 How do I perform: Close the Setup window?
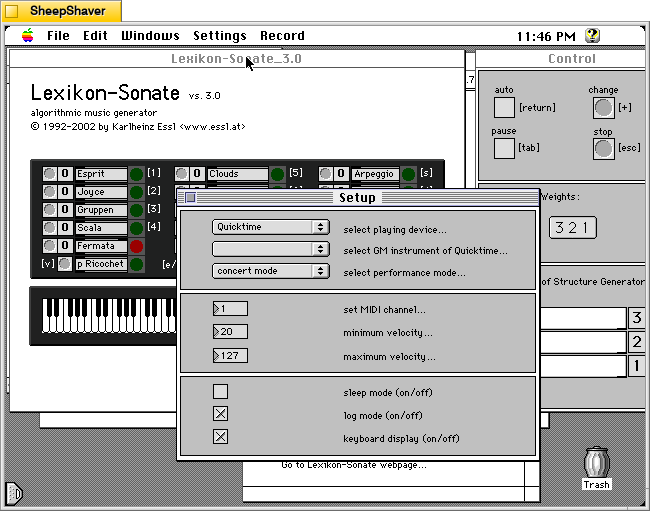(x=190, y=198)
